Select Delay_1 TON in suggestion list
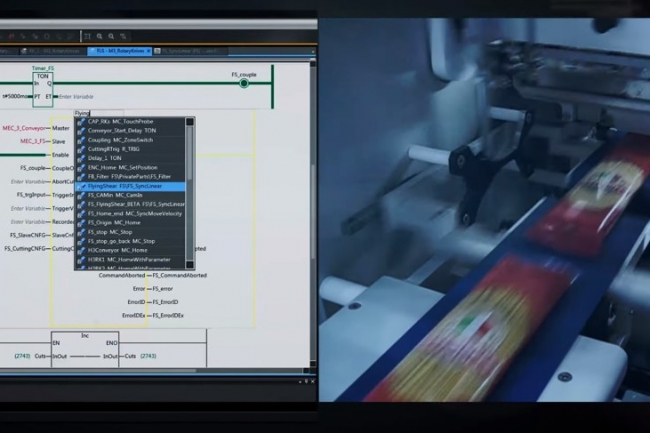This screenshot has width=650, height=433. (130, 158)
